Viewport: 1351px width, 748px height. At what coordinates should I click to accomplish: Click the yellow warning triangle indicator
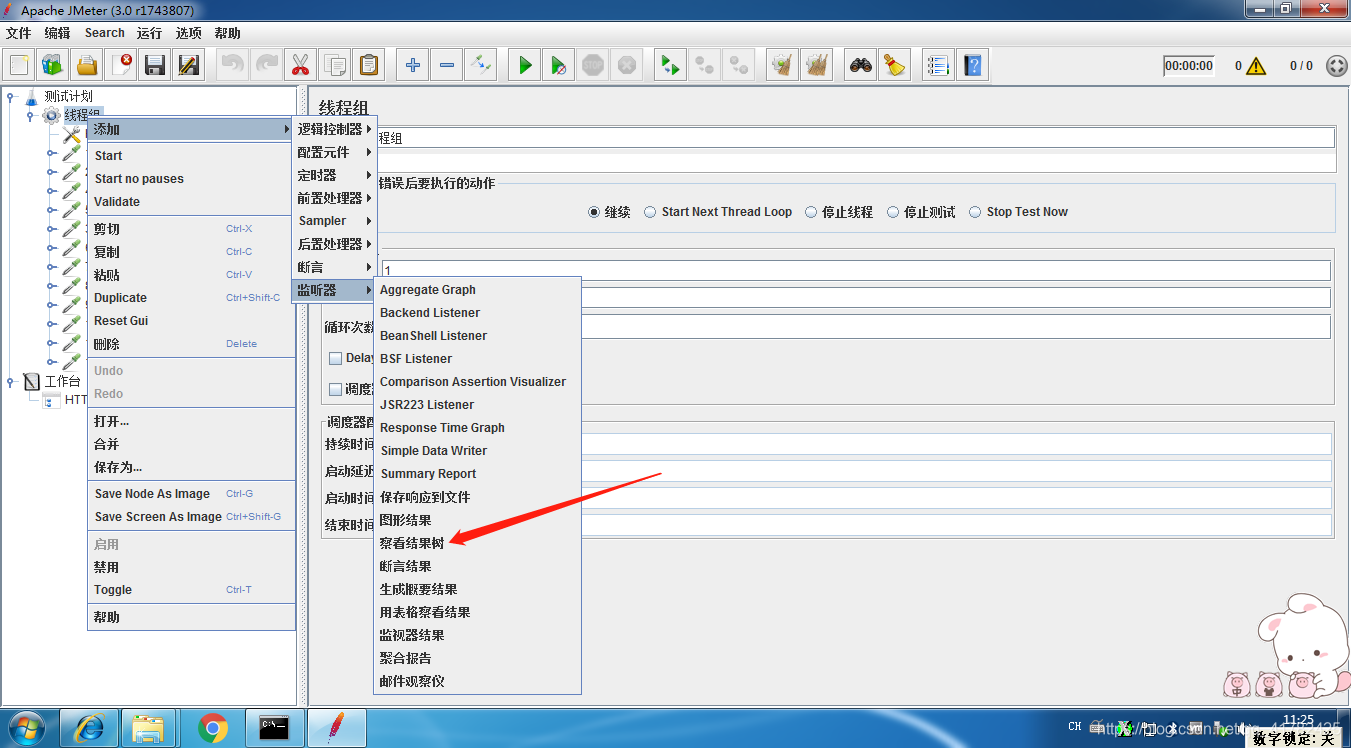click(1256, 66)
